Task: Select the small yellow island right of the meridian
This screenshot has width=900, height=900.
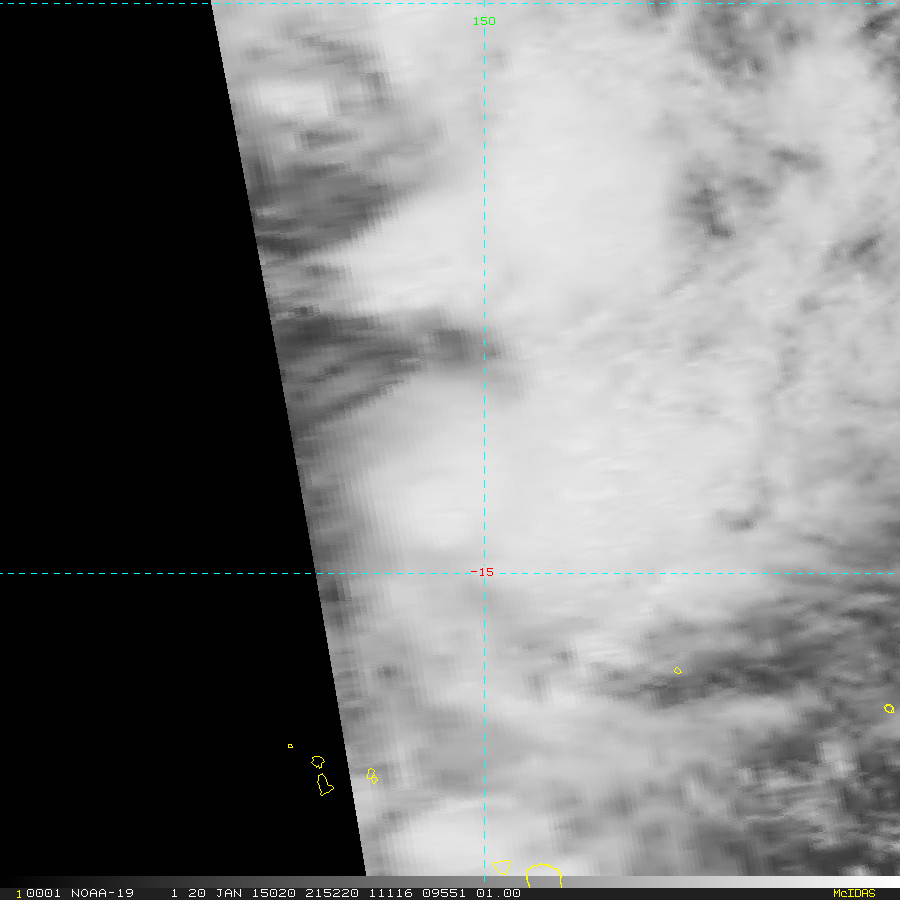Action: (678, 670)
